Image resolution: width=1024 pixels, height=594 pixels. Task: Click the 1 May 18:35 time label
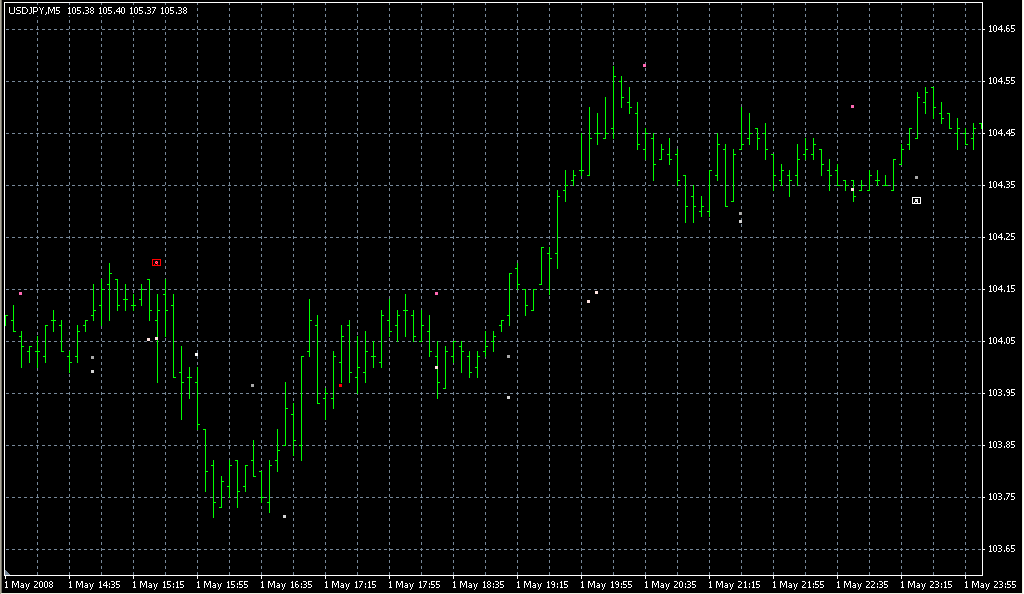[x=478, y=585]
